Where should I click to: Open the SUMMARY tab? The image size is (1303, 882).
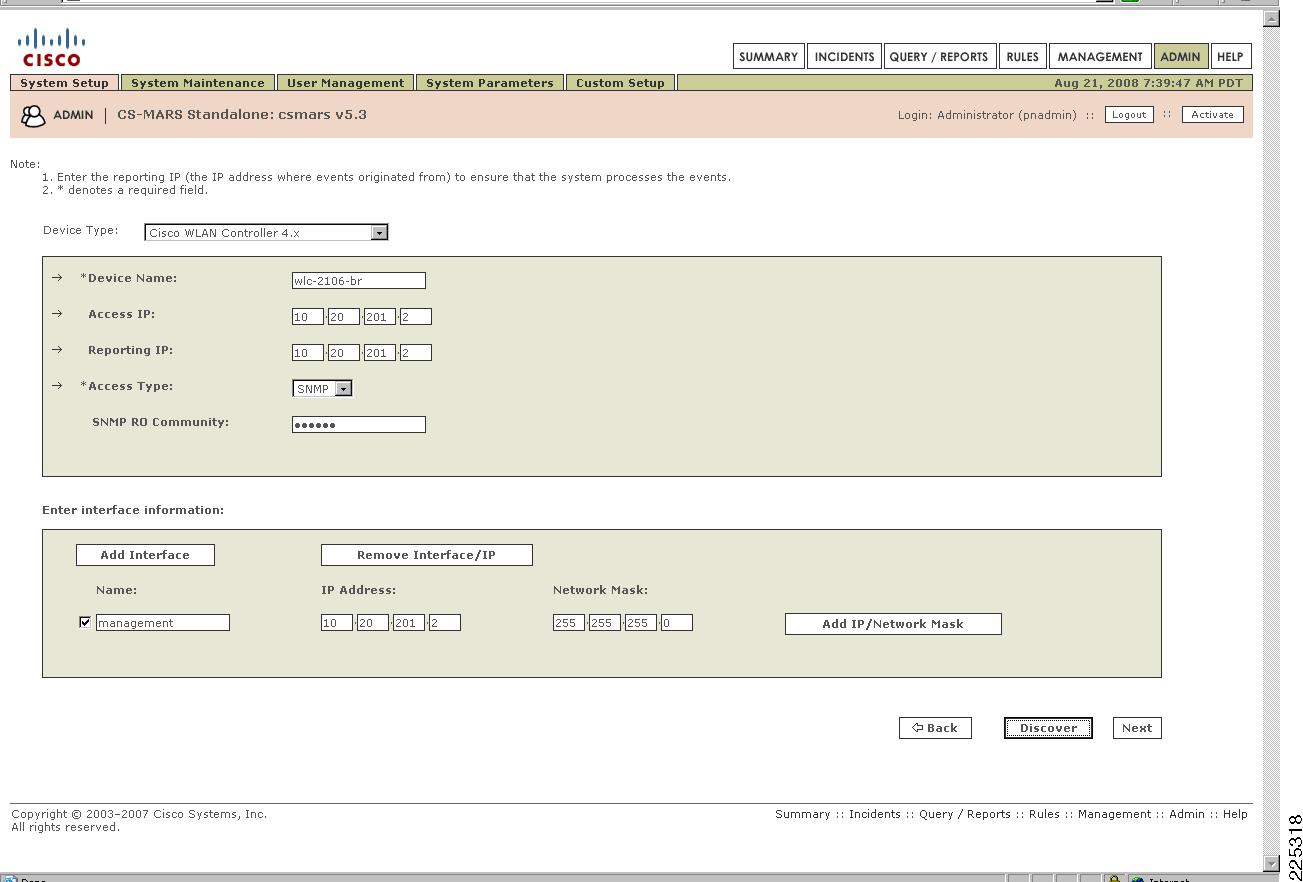(768, 57)
